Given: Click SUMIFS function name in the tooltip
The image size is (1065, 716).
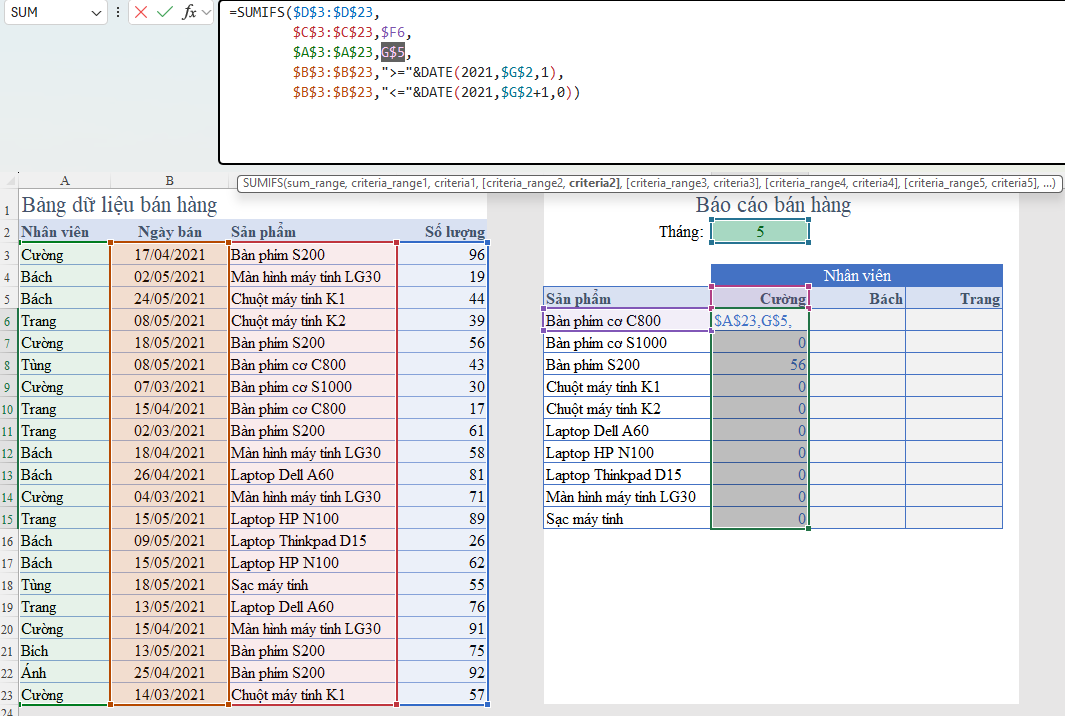Looking at the screenshot, I should pyautogui.click(x=262, y=183).
